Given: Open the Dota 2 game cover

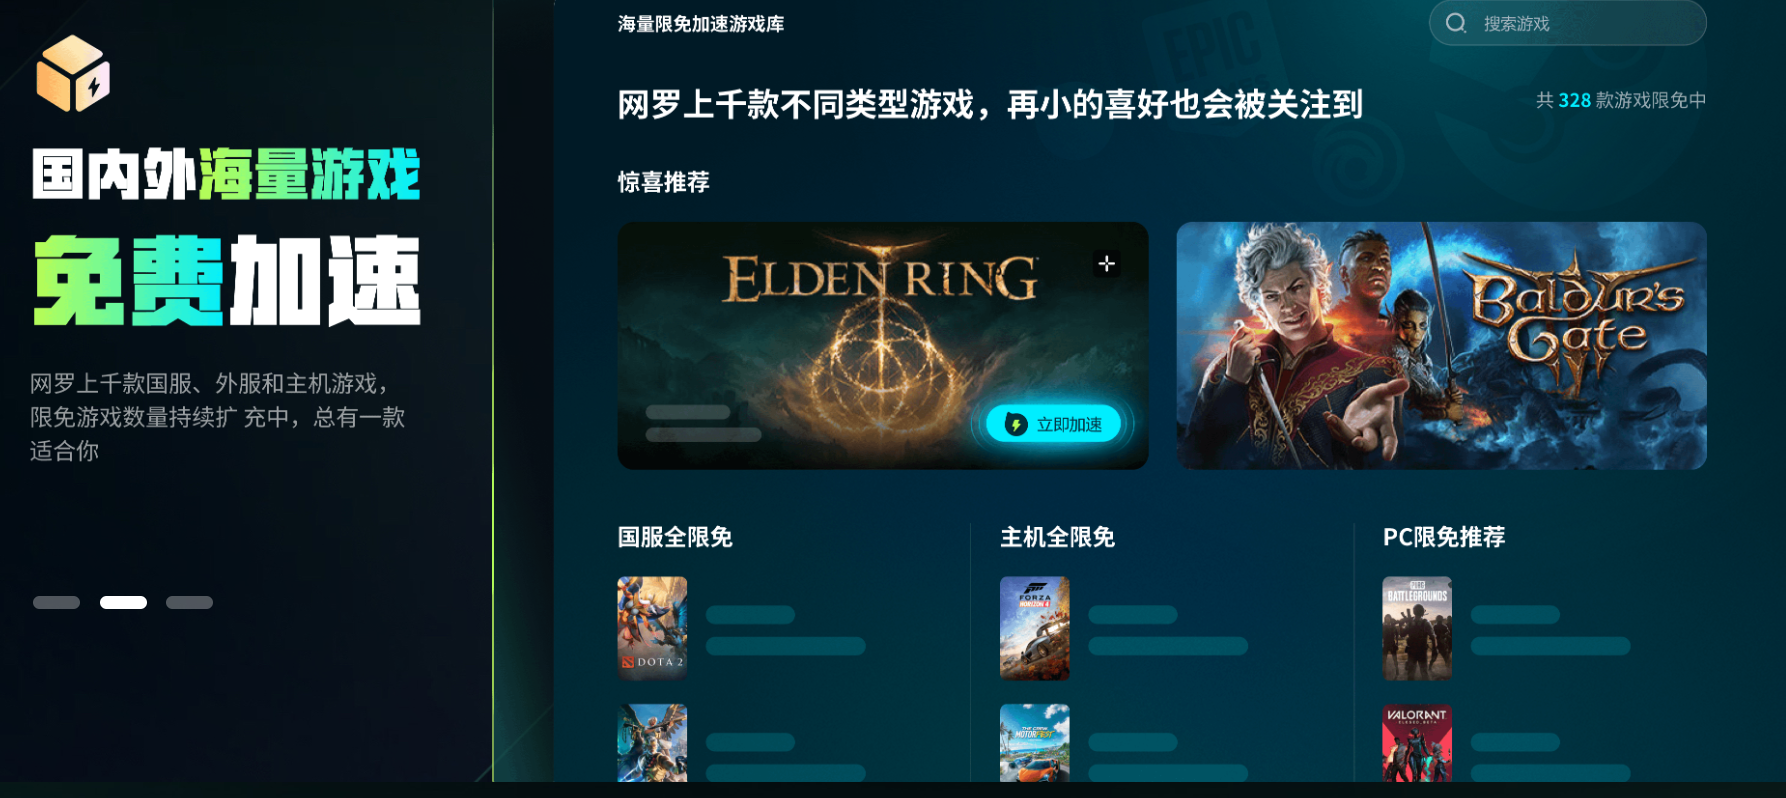Looking at the screenshot, I should click(x=652, y=628).
